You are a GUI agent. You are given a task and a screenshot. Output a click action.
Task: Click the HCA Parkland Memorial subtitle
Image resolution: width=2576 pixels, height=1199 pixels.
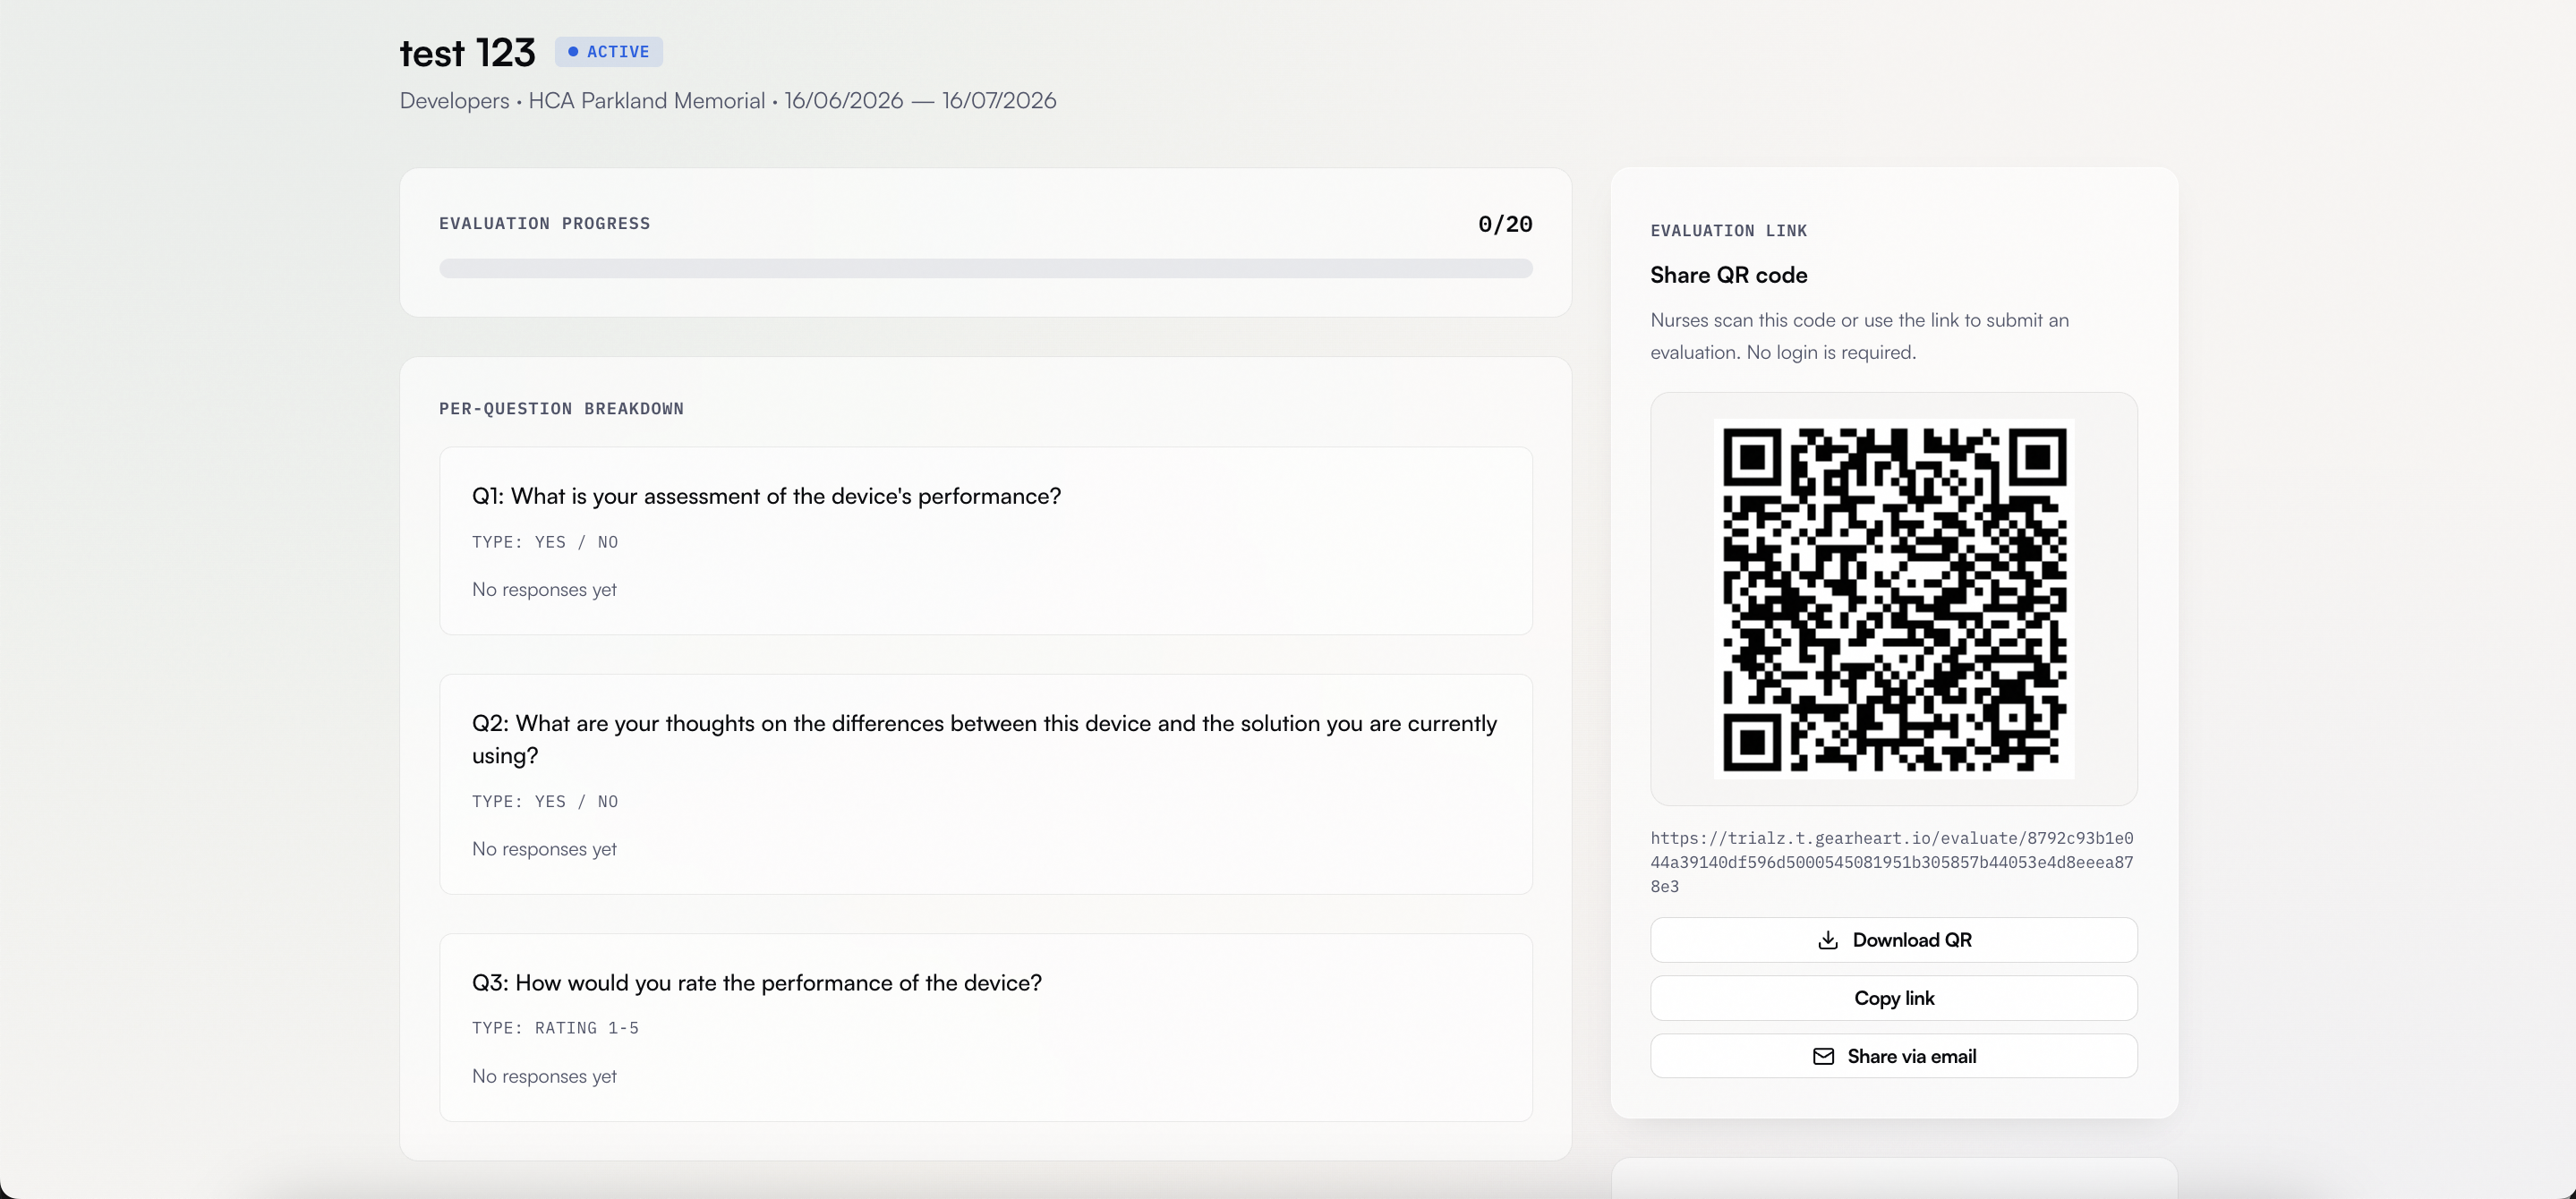tap(646, 101)
